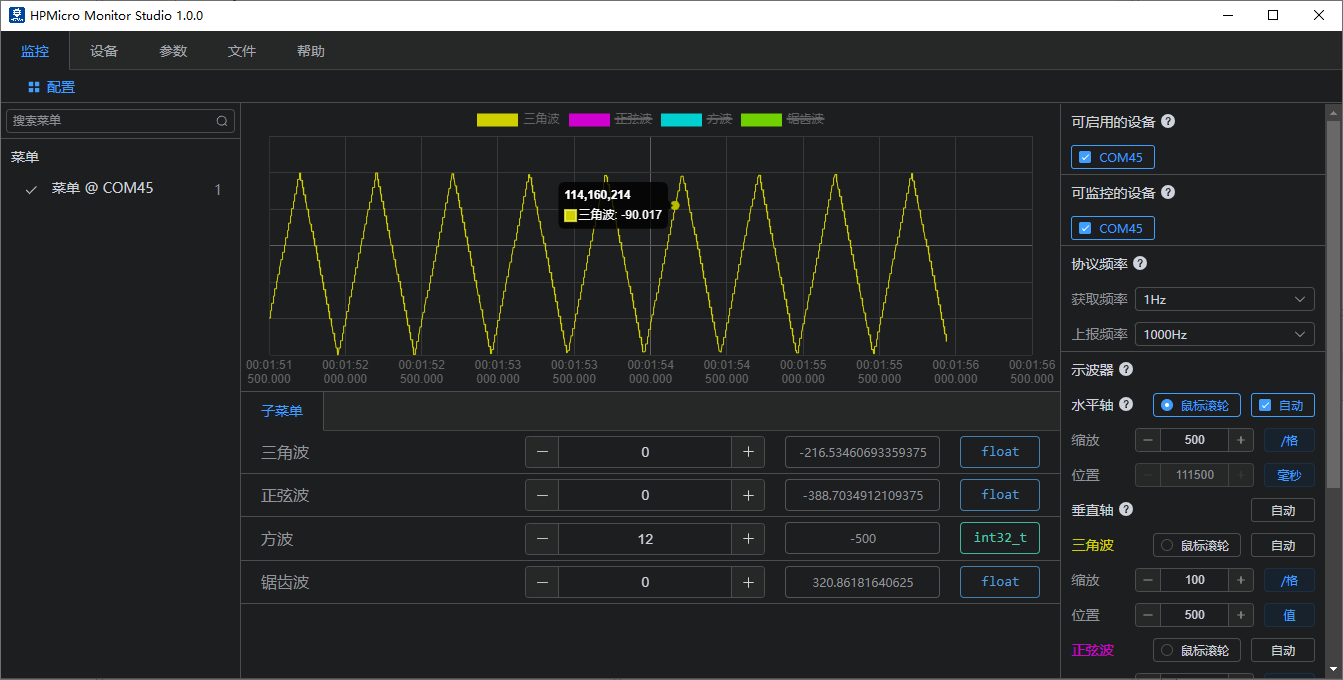Toggle 方波 legend visibility in chart

tap(720, 119)
